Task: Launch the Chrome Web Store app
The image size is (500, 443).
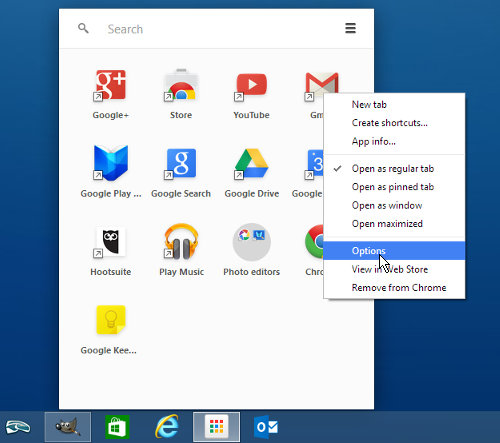Action: click(x=181, y=85)
